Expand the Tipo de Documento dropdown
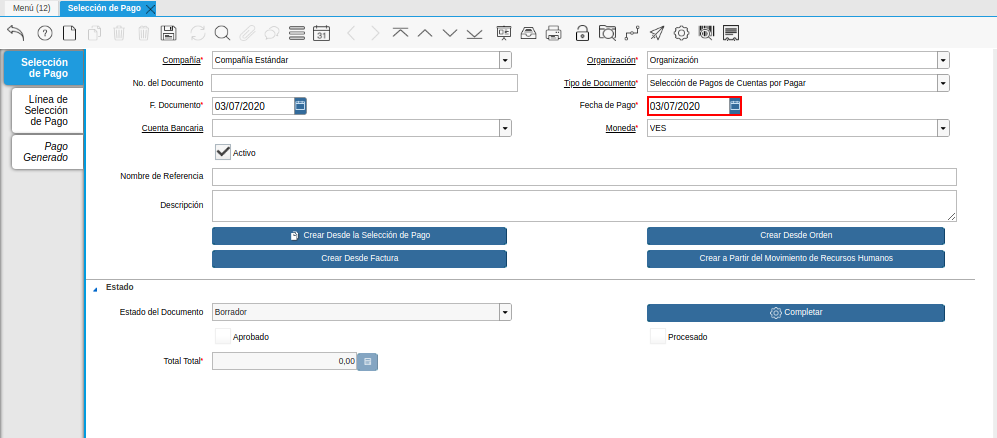Image resolution: width=997 pixels, height=438 pixels. [x=943, y=83]
